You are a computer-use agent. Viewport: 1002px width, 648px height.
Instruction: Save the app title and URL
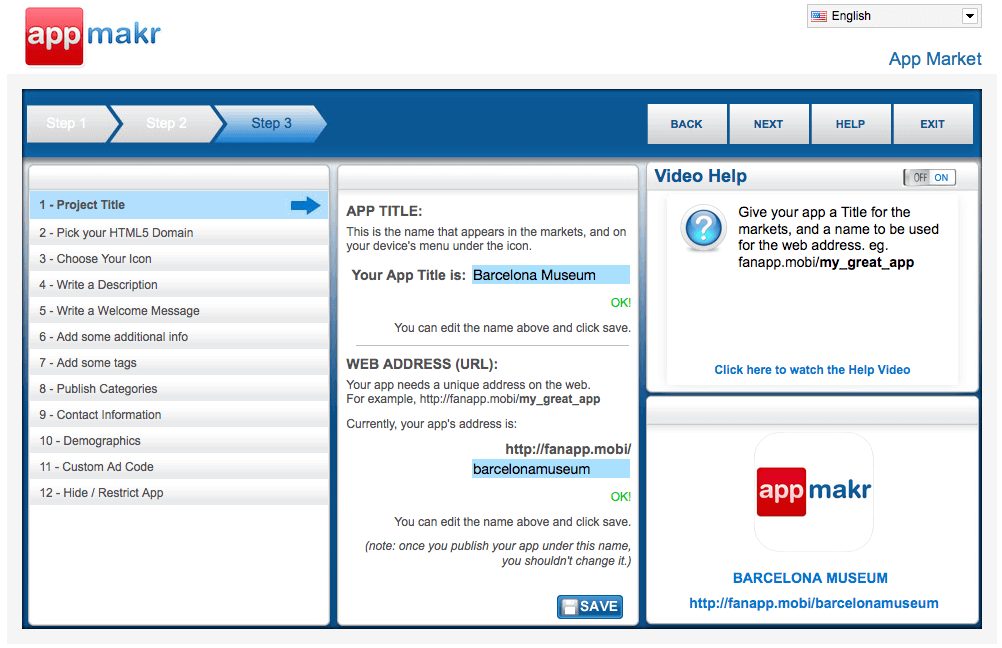point(589,606)
